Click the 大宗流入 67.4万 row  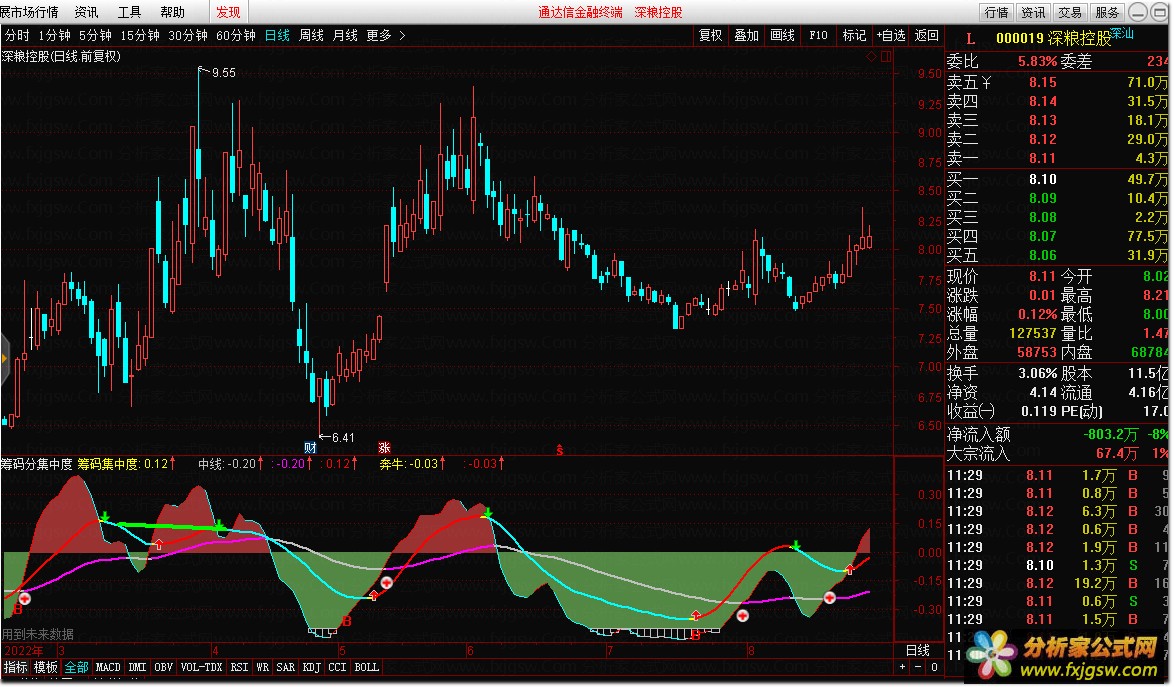(1057, 453)
